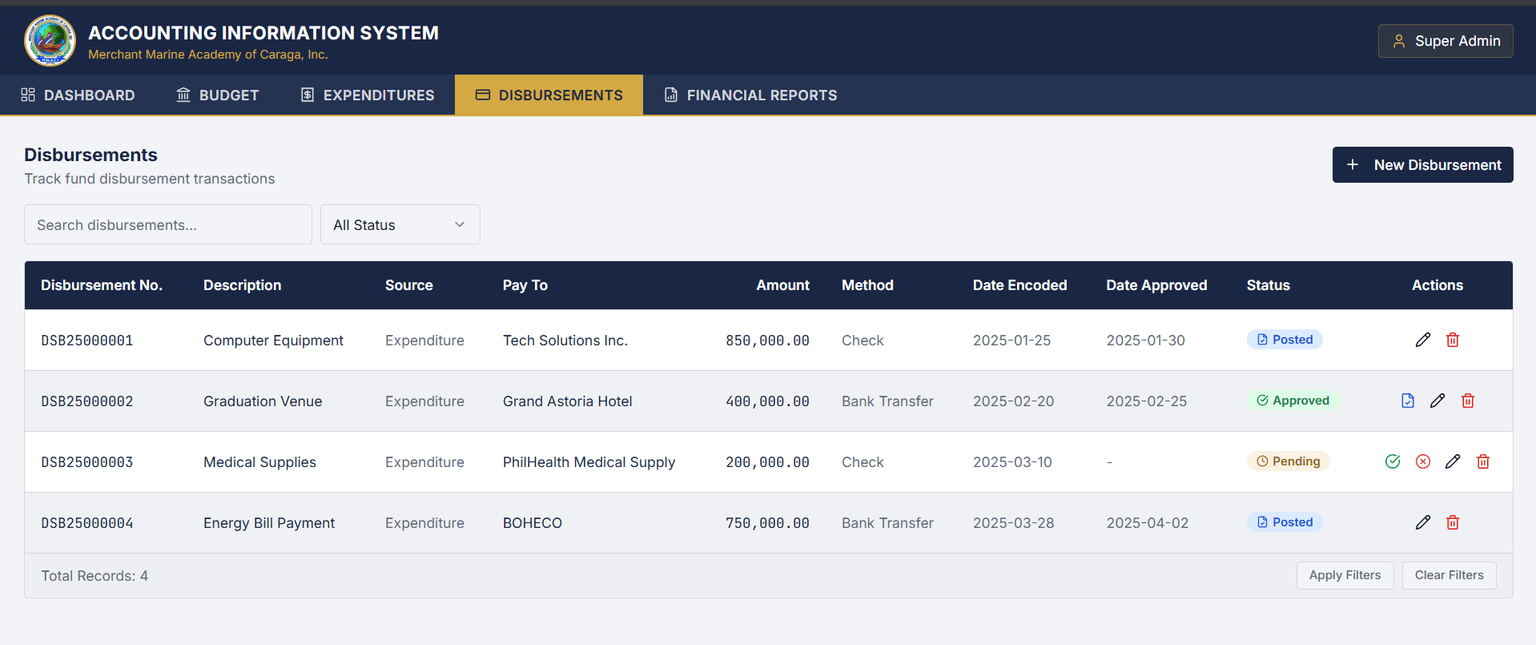Select the Disbursements tab

click(549, 95)
